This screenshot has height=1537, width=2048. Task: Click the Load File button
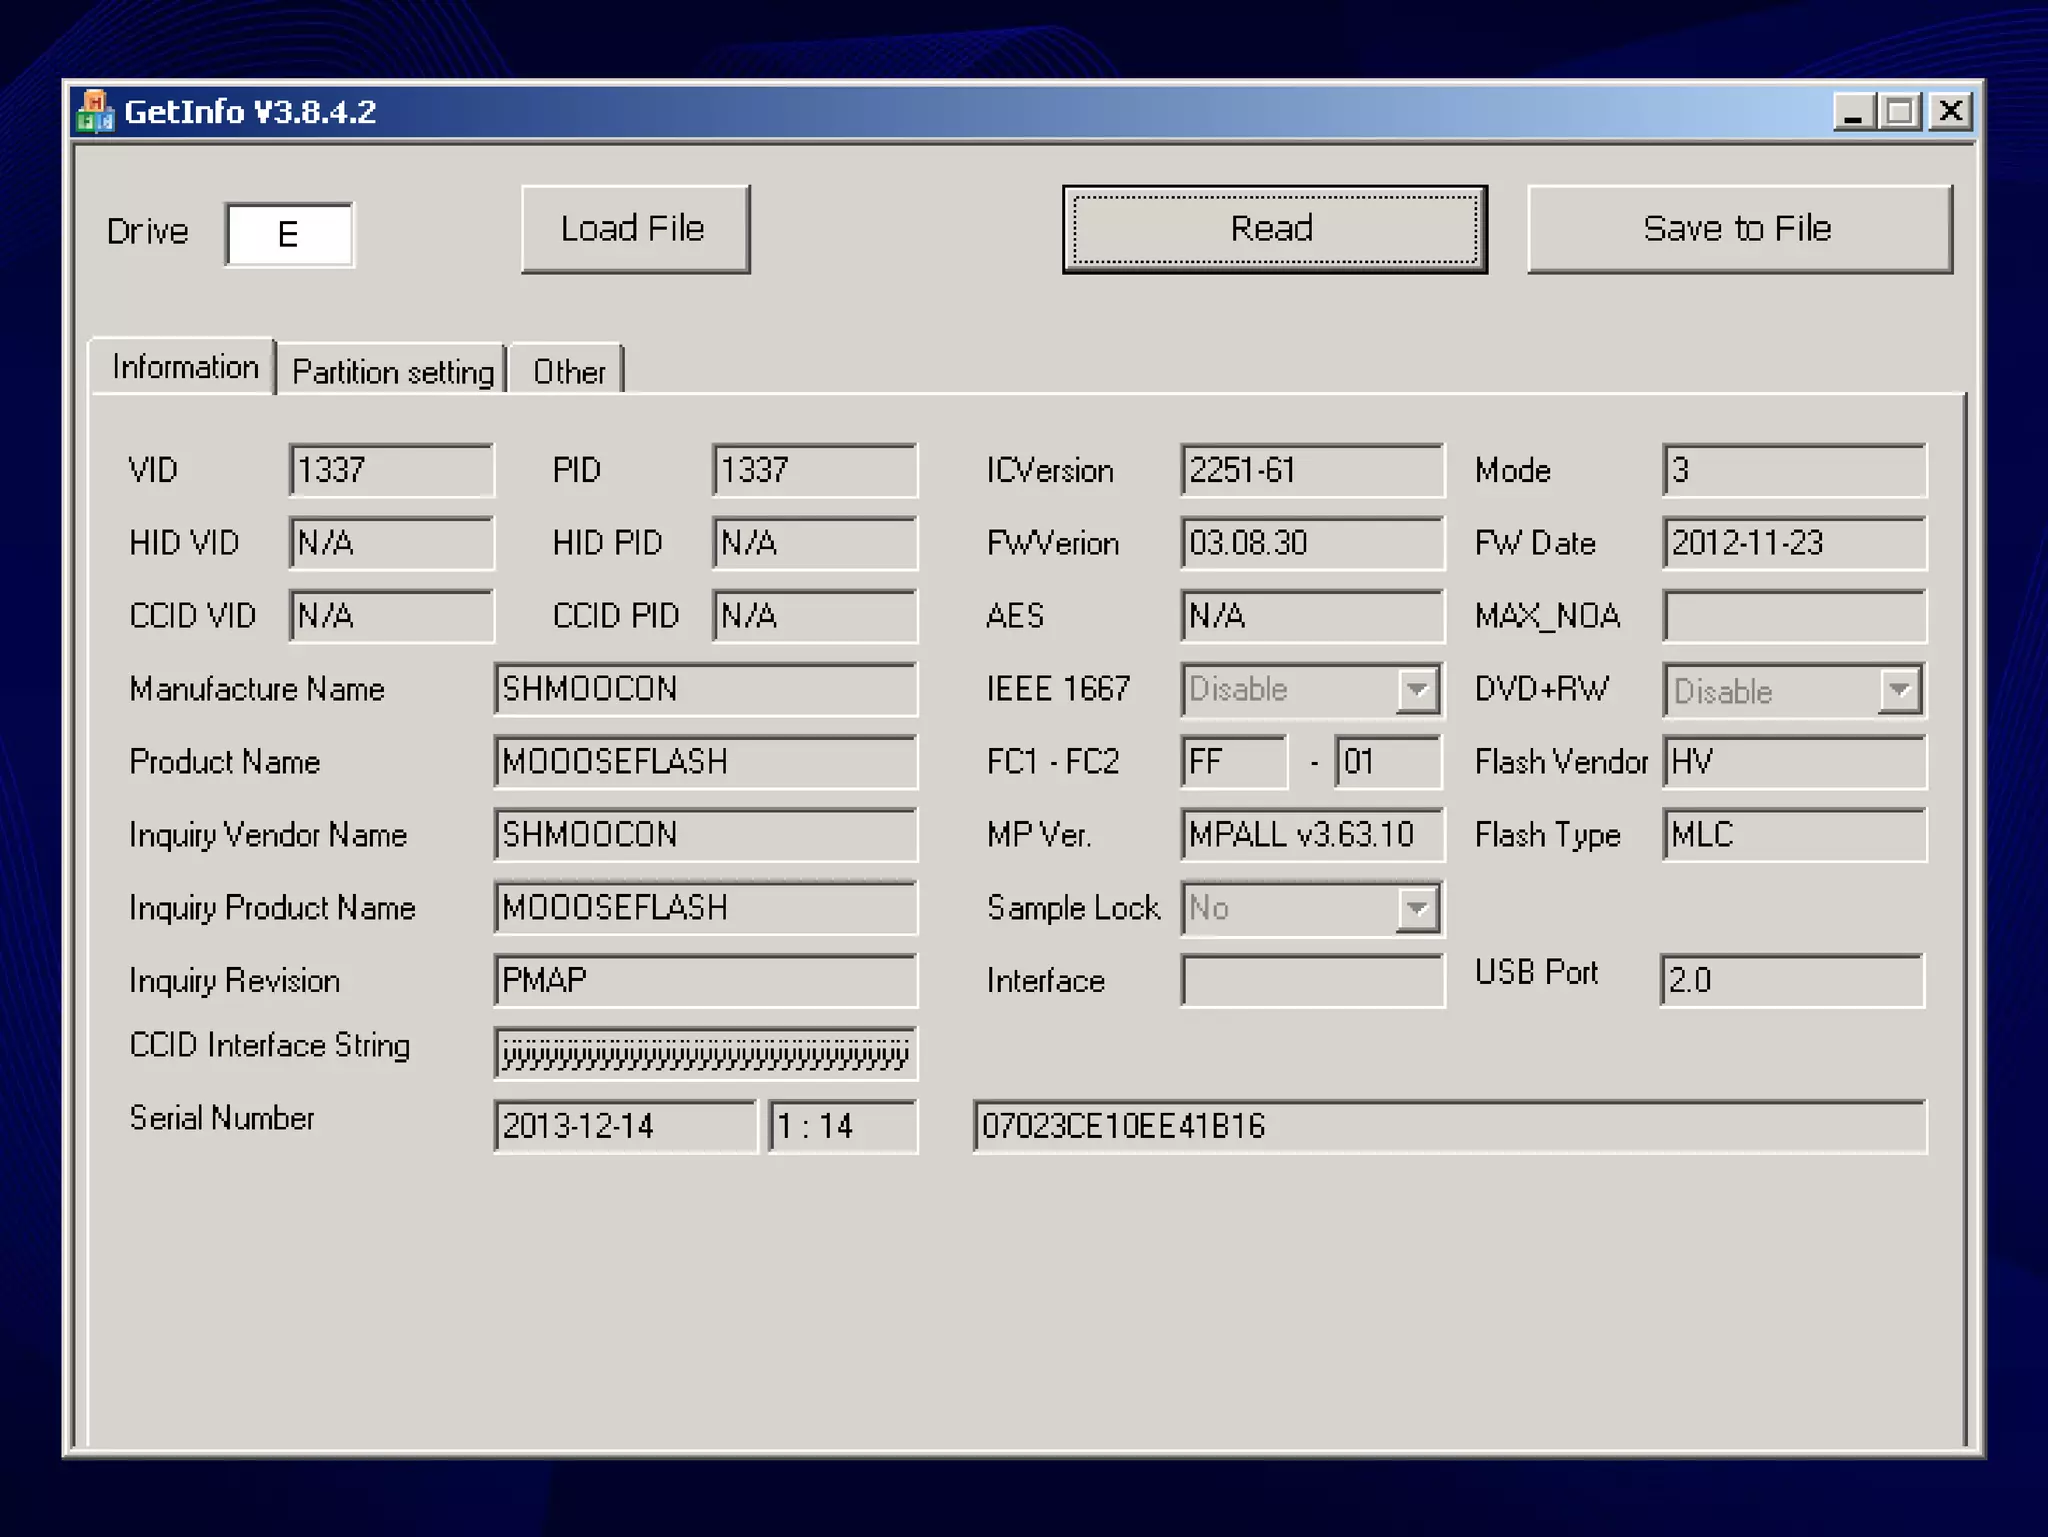(634, 229)
